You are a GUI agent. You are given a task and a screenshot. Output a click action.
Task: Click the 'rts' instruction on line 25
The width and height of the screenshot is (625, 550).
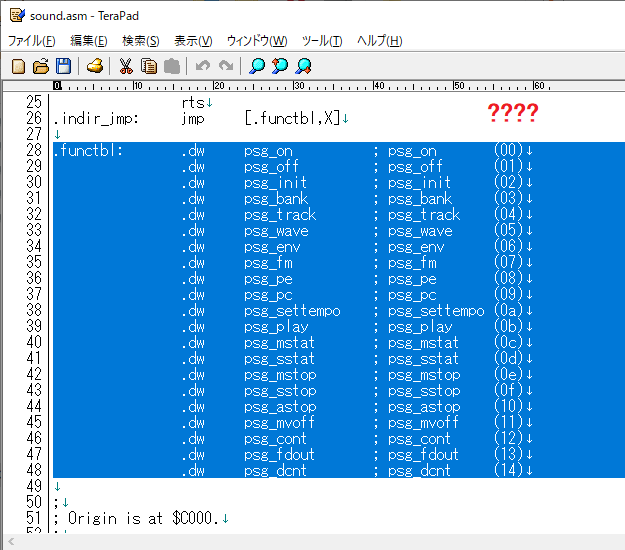[193, 103]
